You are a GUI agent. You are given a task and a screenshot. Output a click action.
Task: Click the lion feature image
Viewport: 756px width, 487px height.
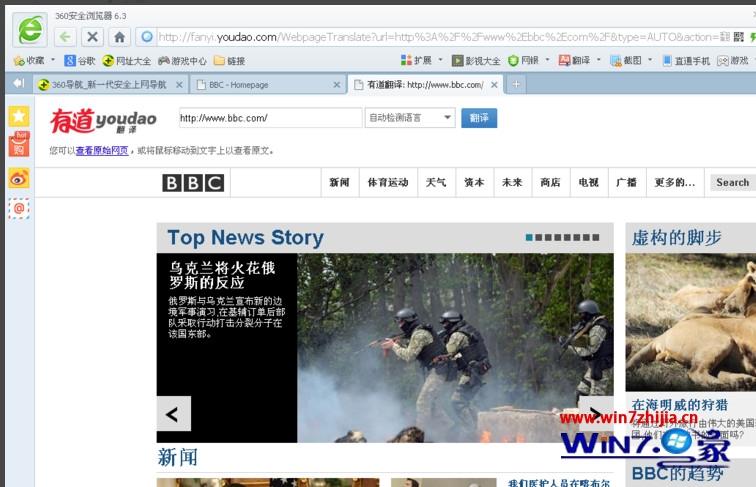click(x=690, y=322)
